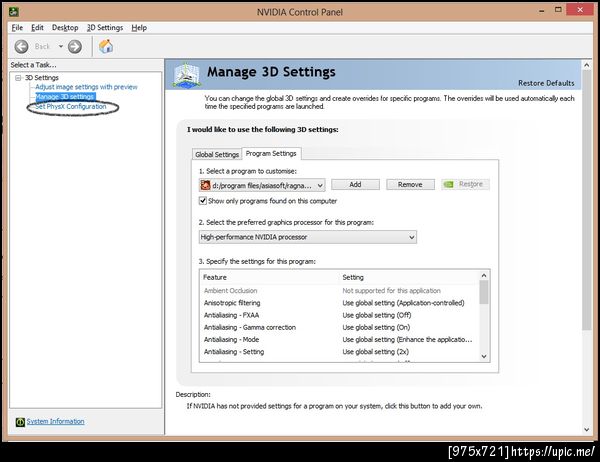Click the Use global setting (2x) value
Image resolution: width=600 pixels, height=462 pixels.
tap(375, 352)
